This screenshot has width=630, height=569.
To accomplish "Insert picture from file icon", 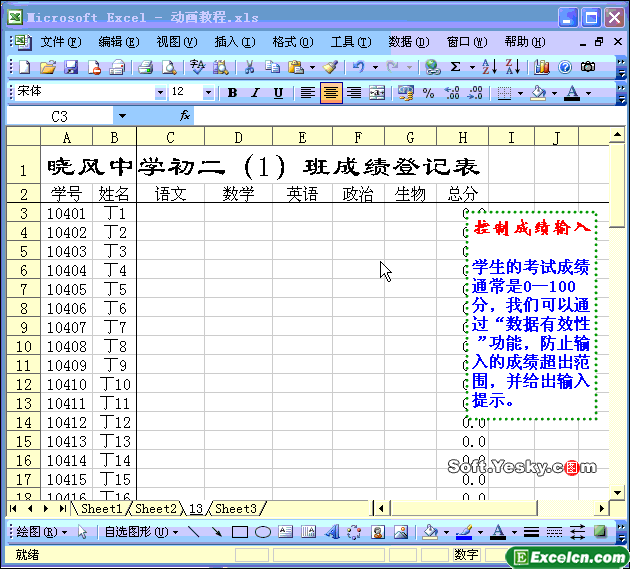I will [401, 532].
